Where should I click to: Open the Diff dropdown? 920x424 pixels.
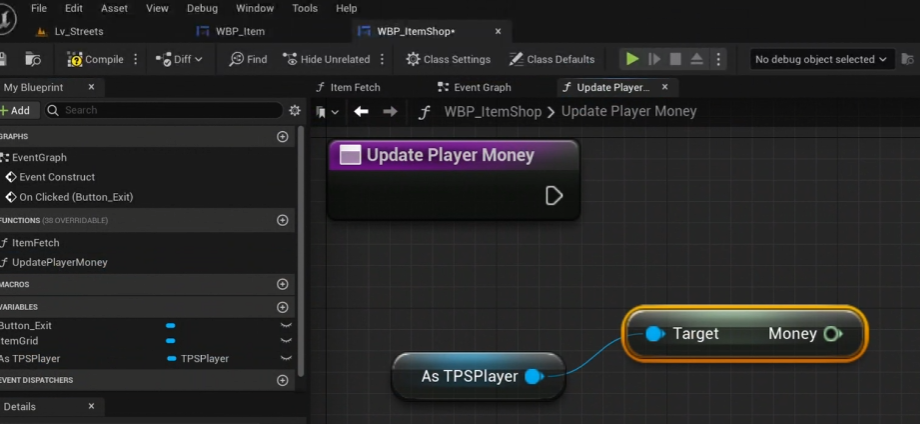179,59
